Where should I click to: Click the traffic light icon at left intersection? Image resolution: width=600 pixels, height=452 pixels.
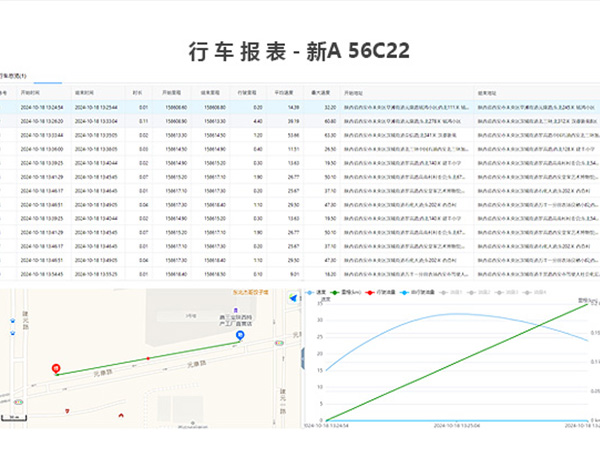coord(18,402)
